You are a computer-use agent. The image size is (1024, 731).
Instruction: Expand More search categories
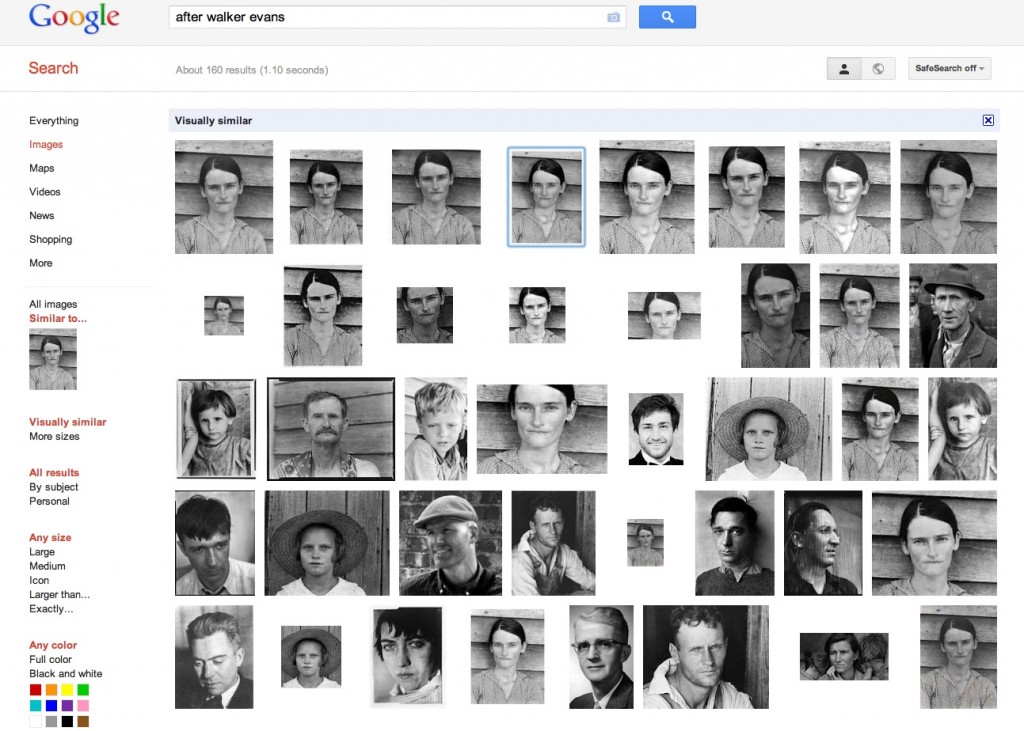pos(40,263)
